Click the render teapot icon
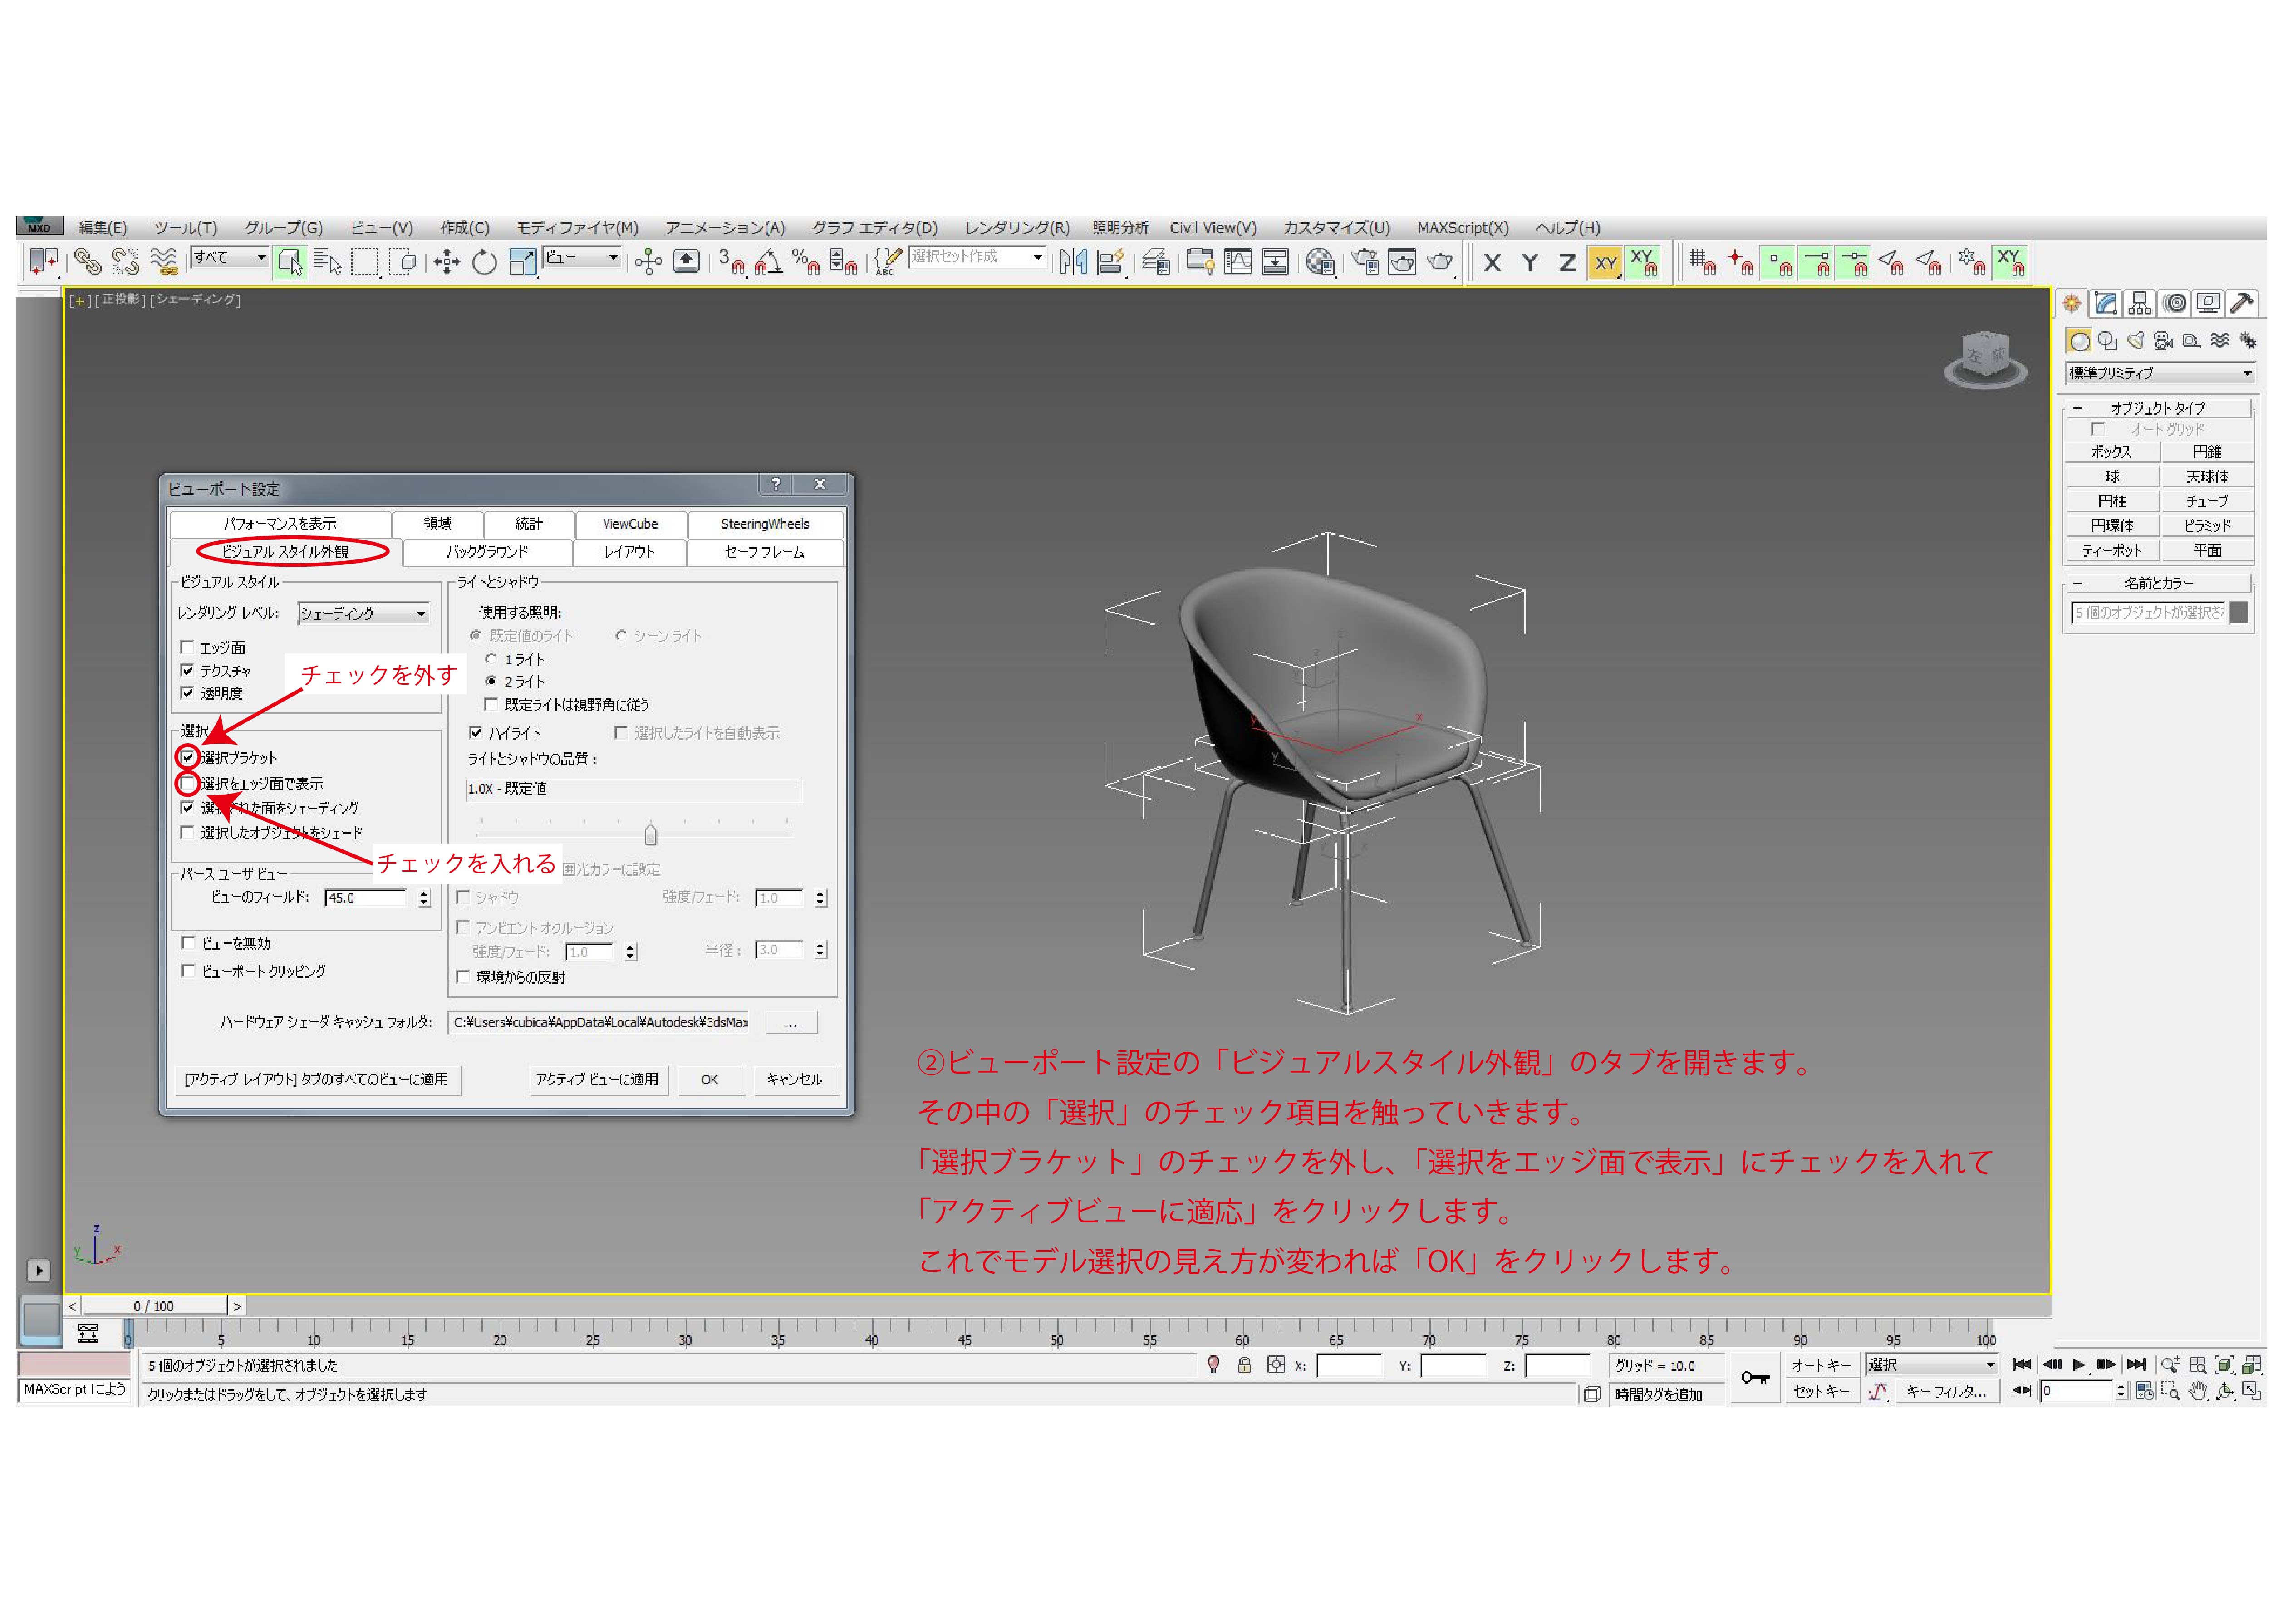This screenshot has width=2283, height=1624. pyautogui.click(x=1440, y=262)
